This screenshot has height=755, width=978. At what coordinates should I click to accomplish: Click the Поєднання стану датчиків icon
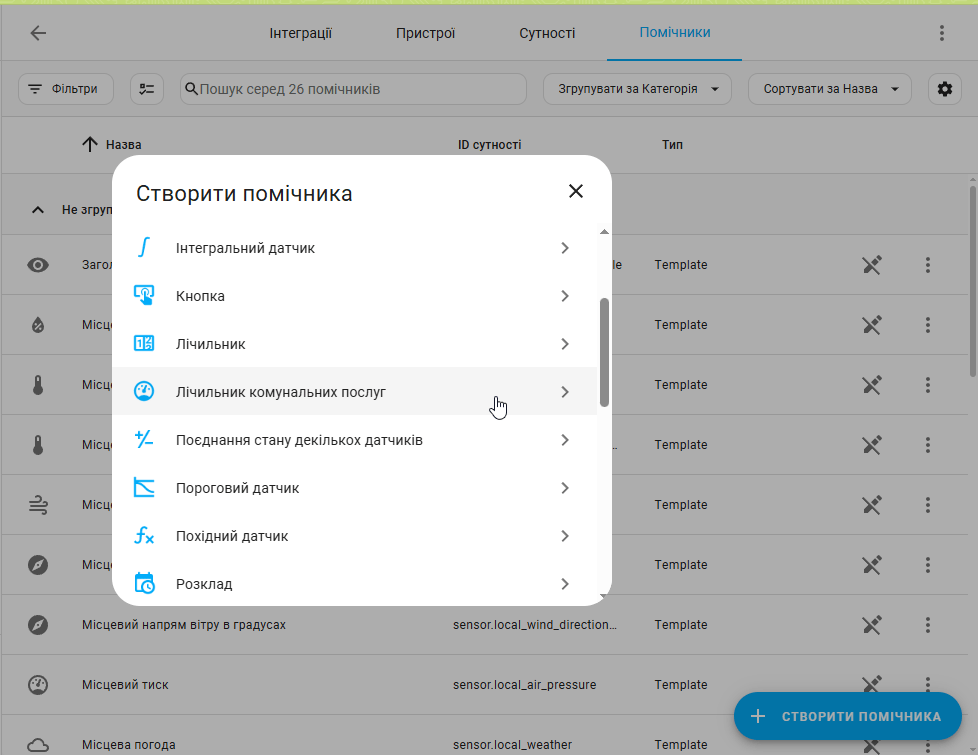point(144,439)
